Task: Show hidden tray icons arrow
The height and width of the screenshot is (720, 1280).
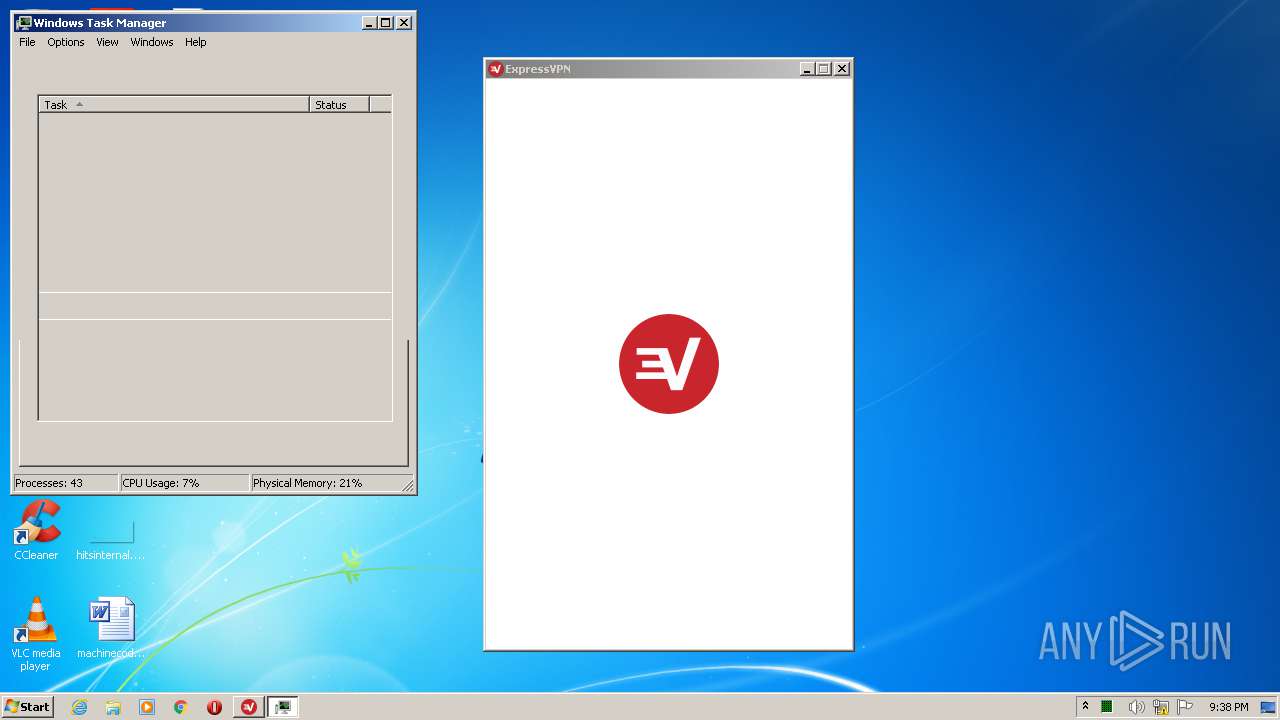Action: pyautogui.click(x=1085, y=707)
